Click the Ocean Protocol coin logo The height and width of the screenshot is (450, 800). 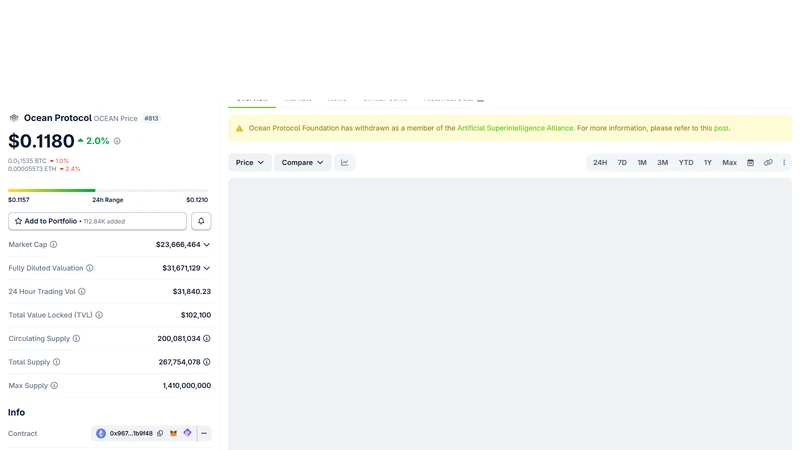point(14,118)
